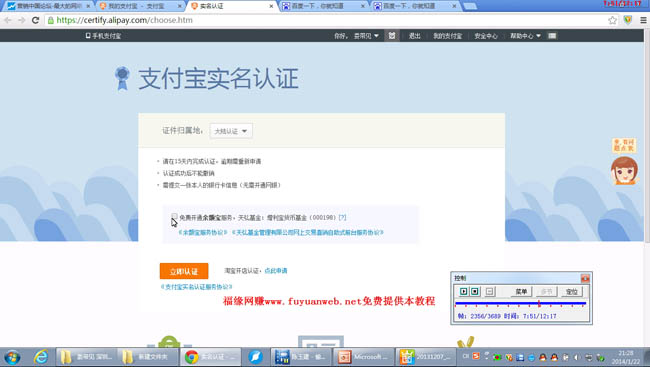Bookmark the page with the star icon

[x=612, y=20]
